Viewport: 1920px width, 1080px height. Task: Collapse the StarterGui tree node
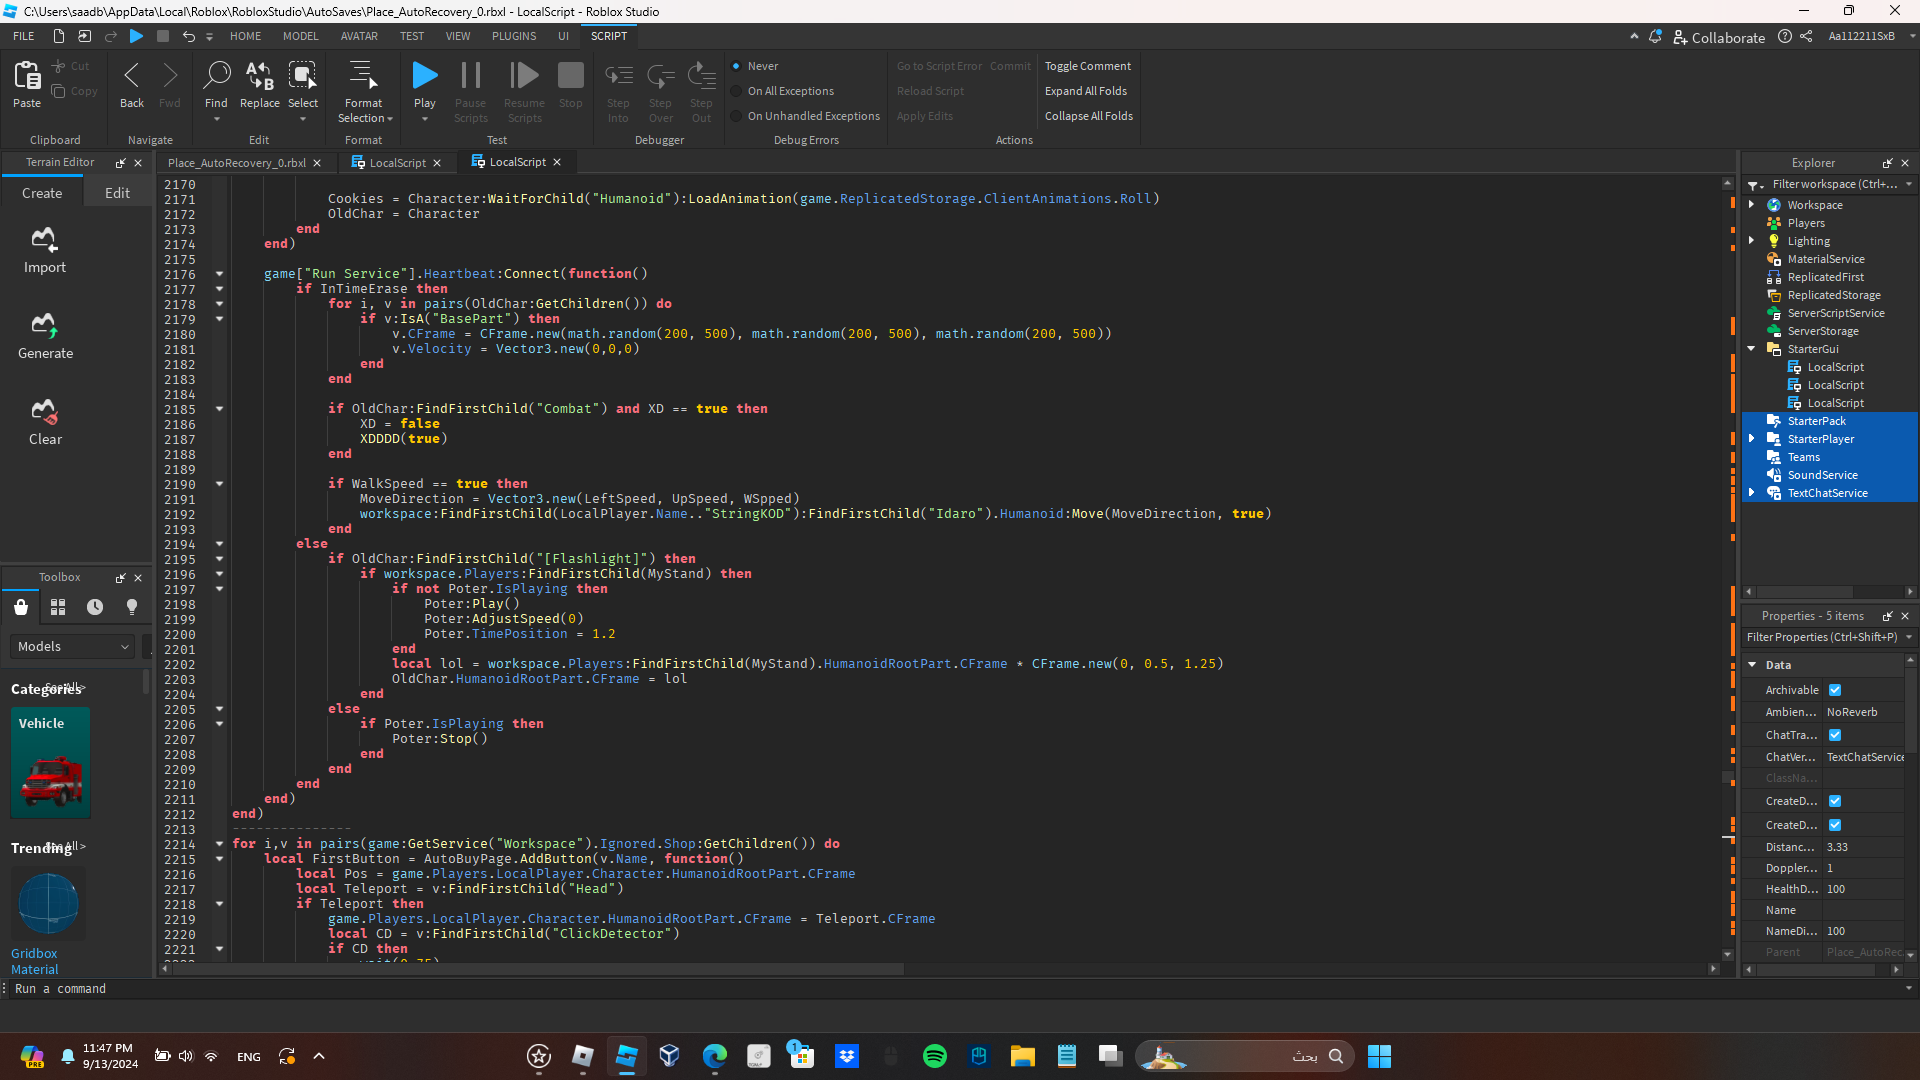(x=1751, y=349)
